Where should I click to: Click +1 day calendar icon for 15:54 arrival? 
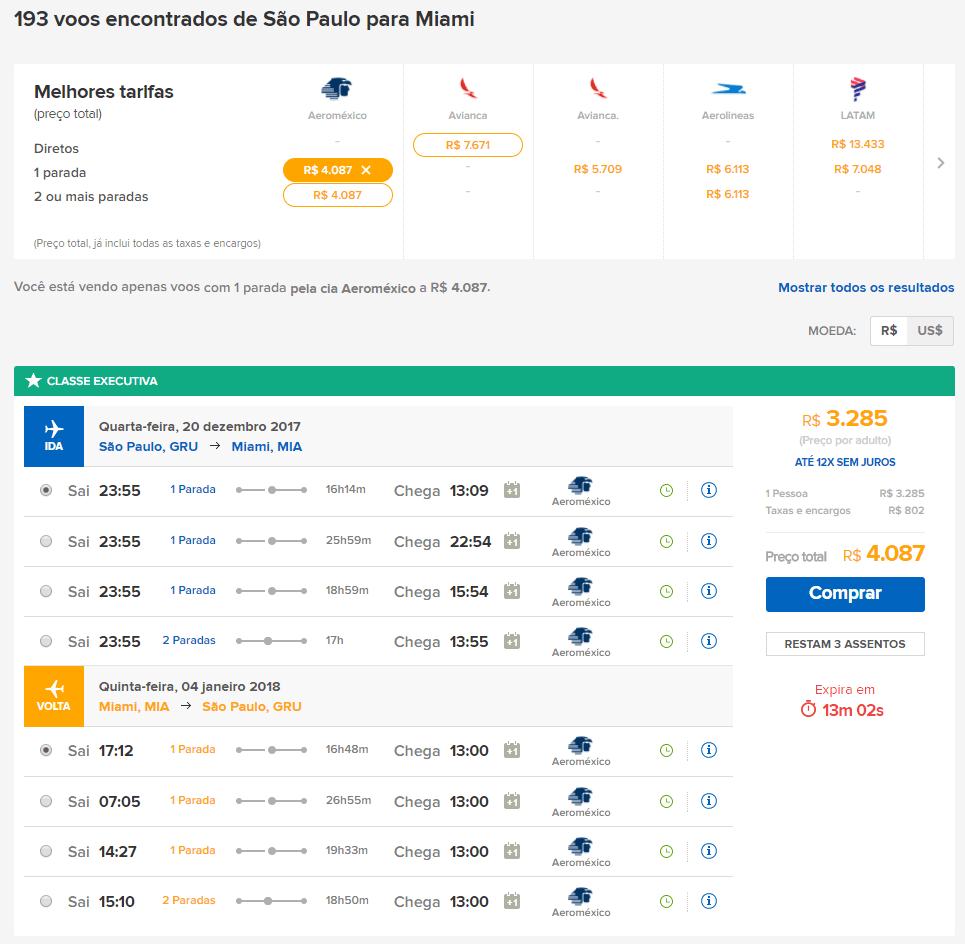click(512, 591)
